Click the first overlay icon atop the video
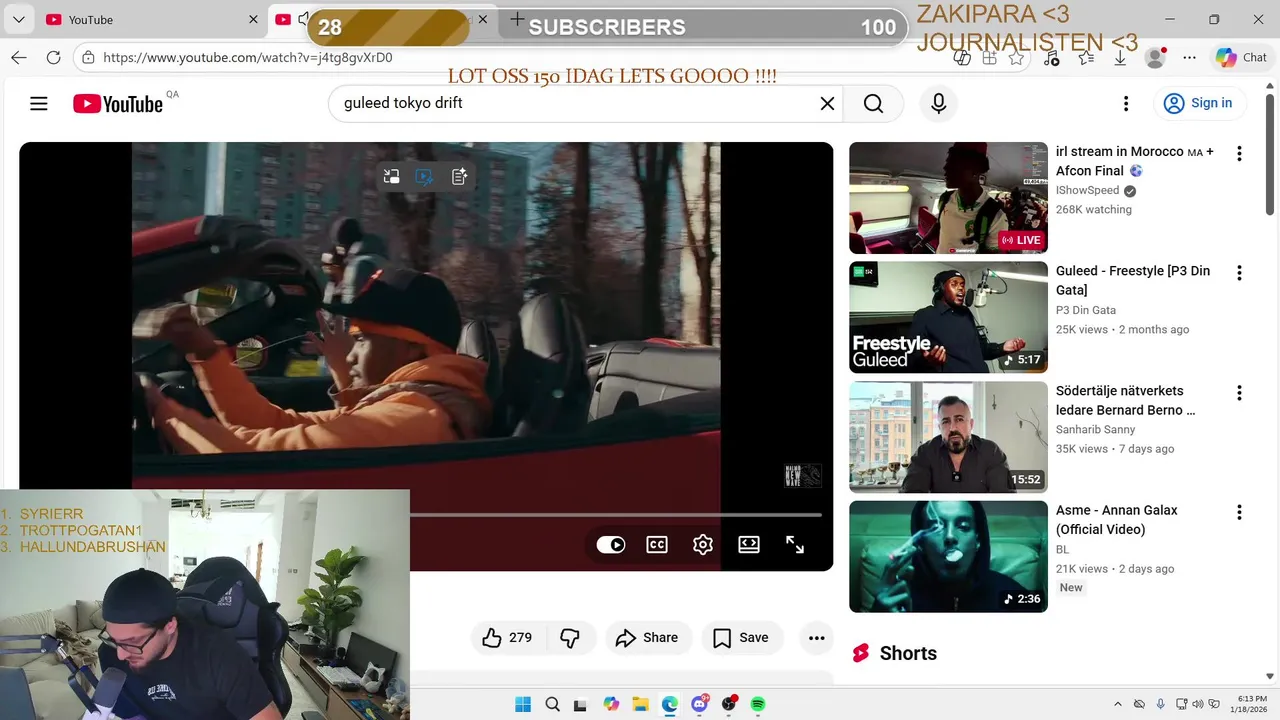1280x720 pixels. tap(391, 177)
